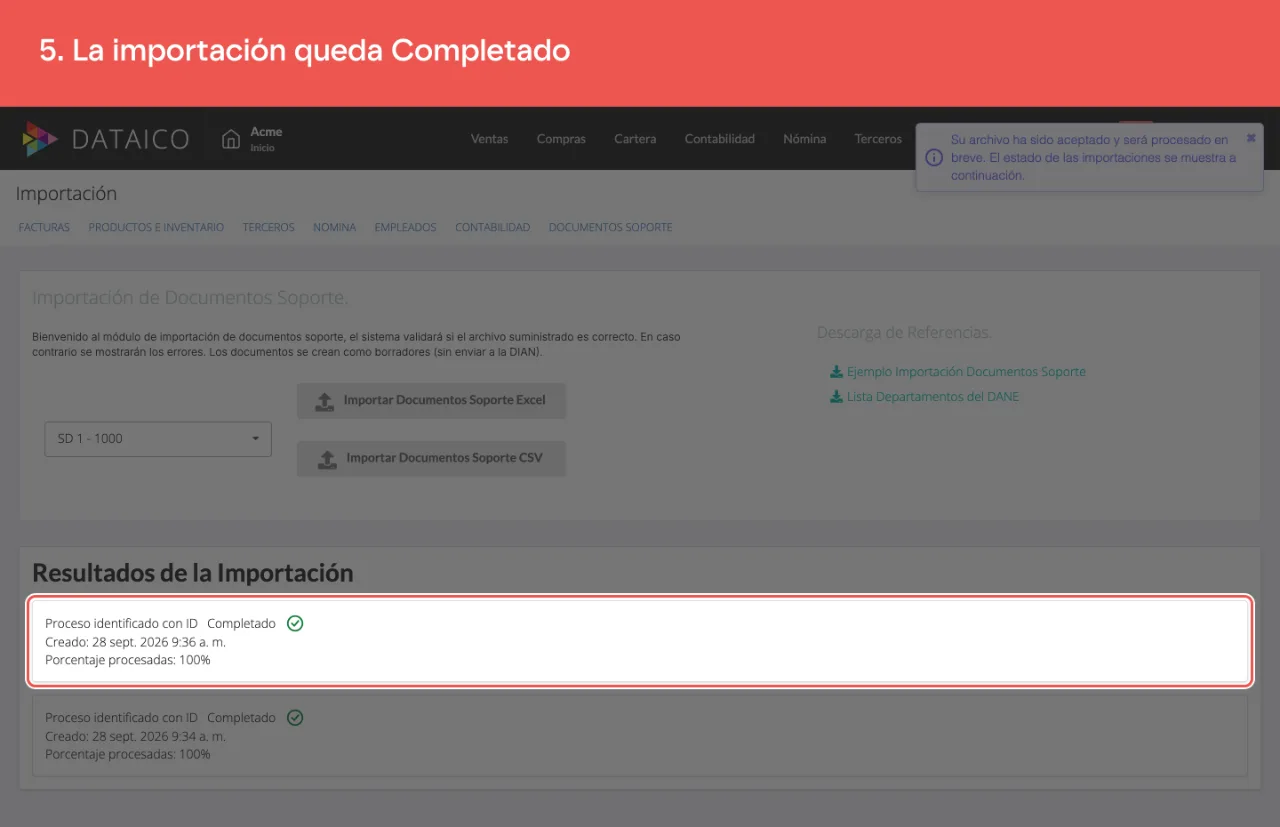The height and width of the screenshot is (827, 1280).
Task: Click download icon beside Lista Departamentos
Action: (x=836, y=397)
